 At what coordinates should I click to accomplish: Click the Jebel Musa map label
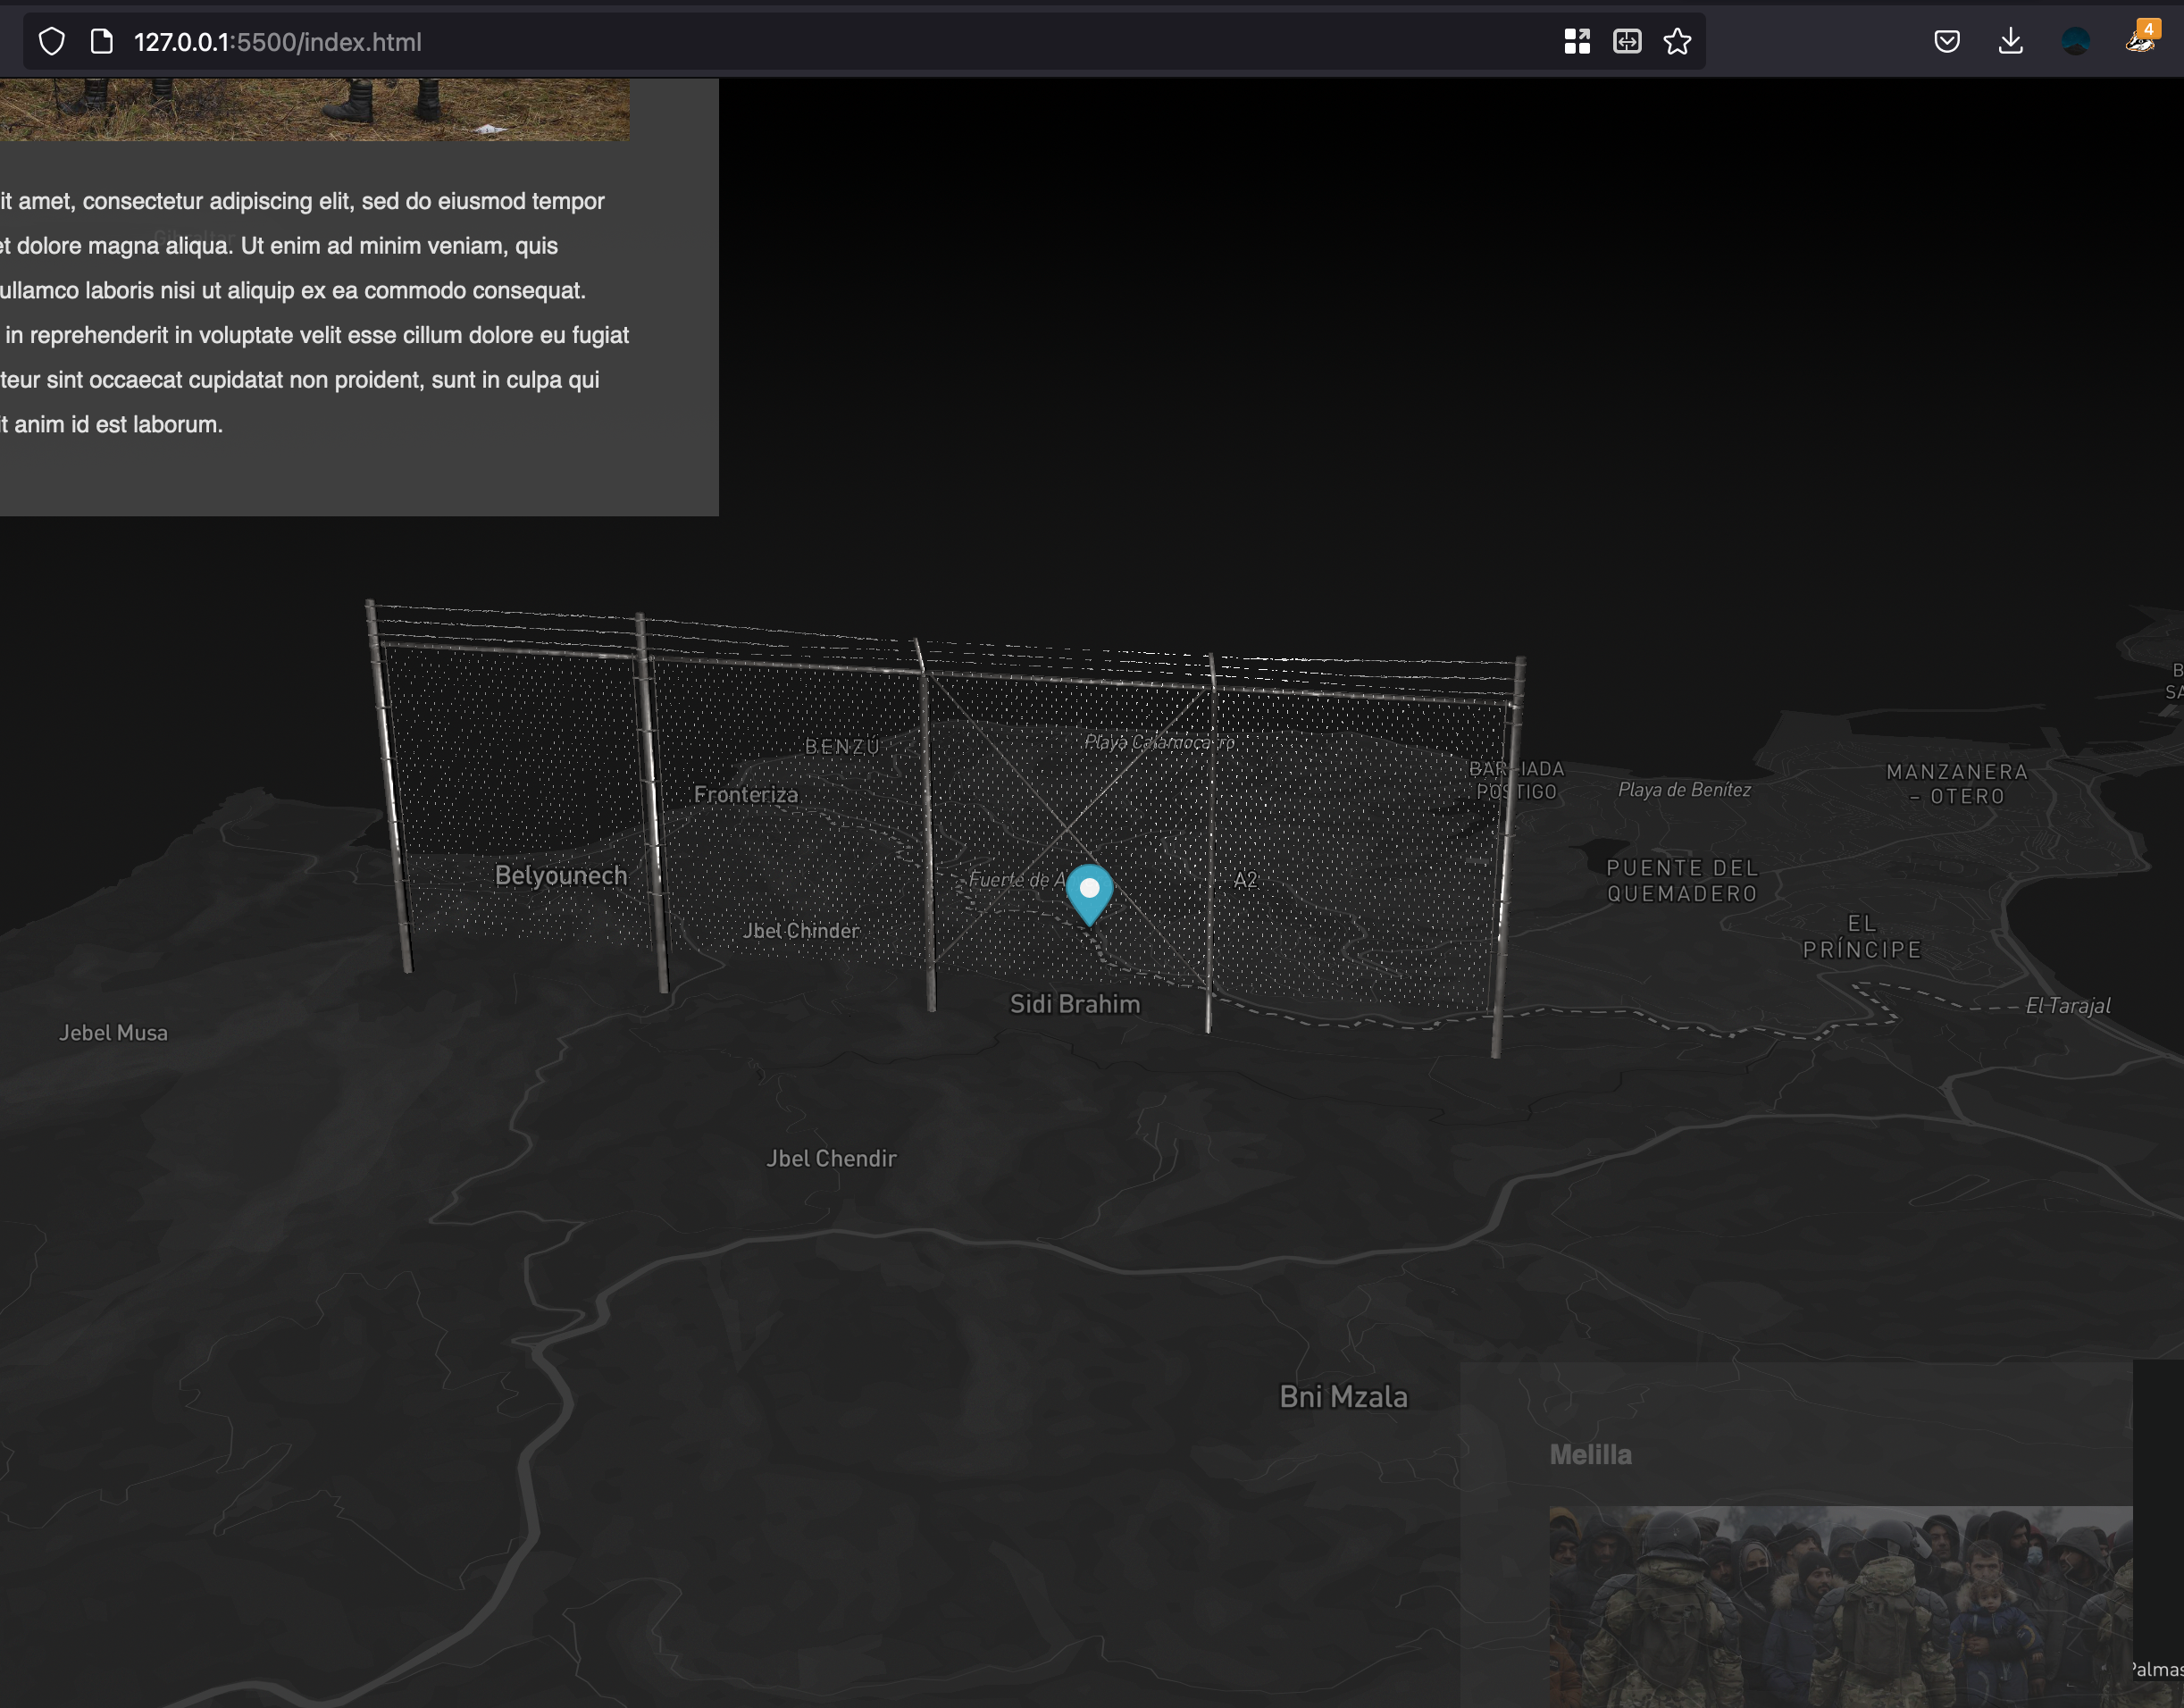(x=113, y=1033)
